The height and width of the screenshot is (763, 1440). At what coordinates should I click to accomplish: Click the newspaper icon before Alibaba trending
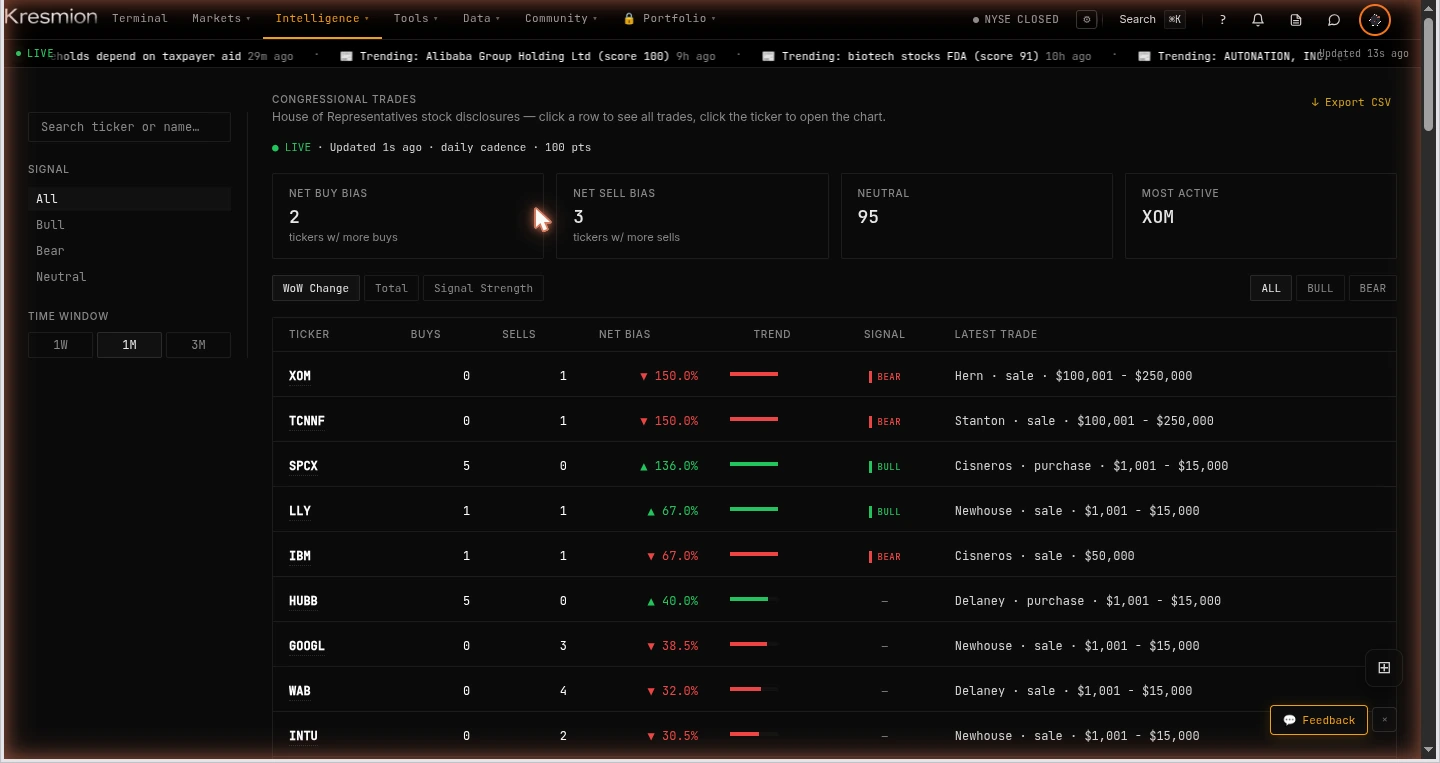347,56
